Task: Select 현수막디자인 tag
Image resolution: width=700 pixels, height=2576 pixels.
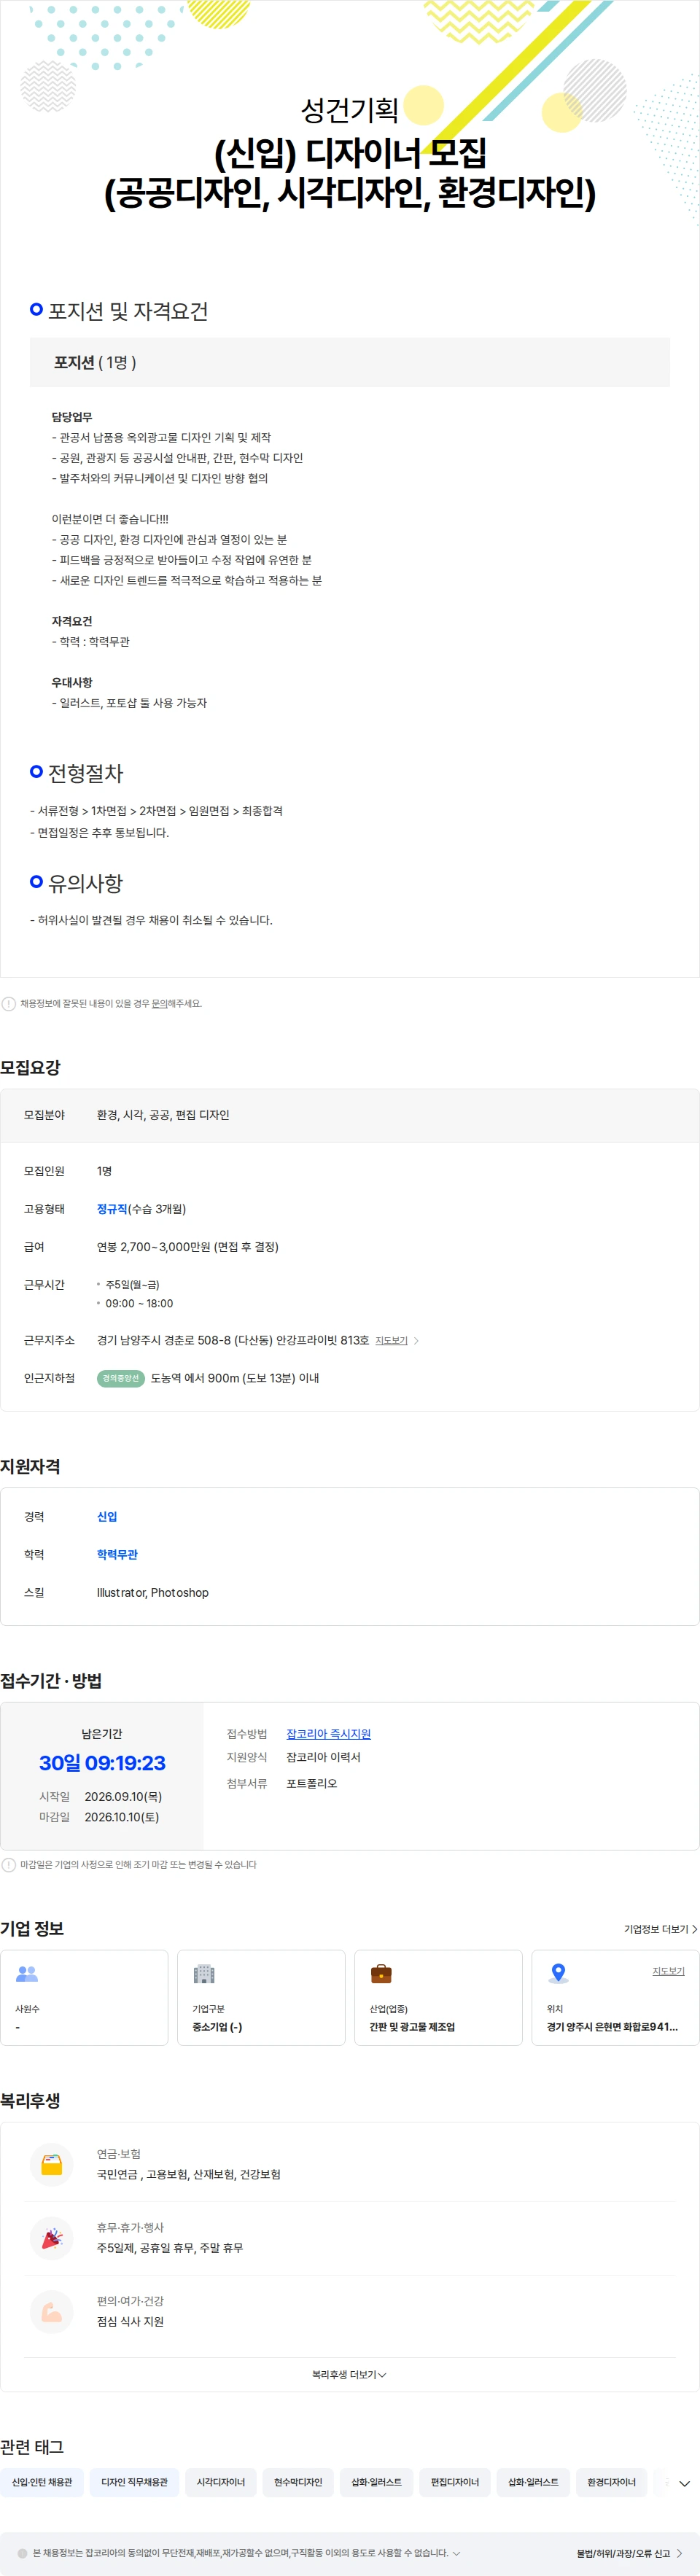Action: (x=298, y=2482)
